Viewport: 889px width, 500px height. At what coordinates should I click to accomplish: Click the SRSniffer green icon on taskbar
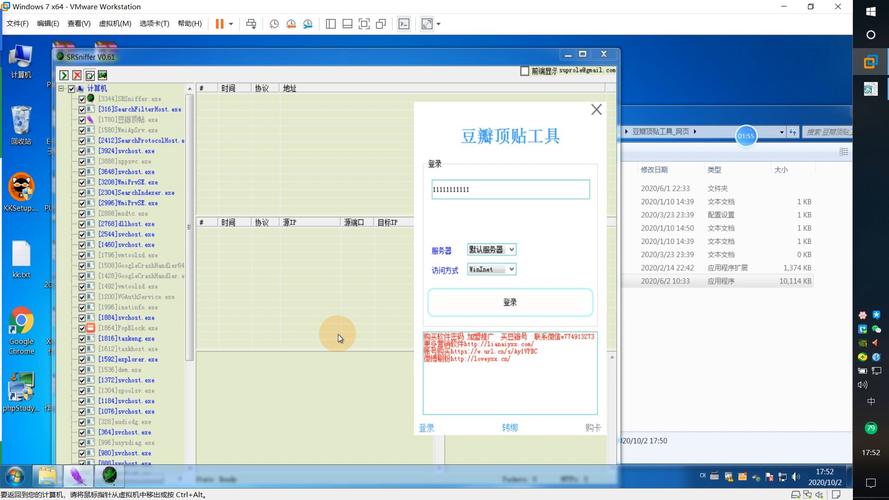pos(109,475)
